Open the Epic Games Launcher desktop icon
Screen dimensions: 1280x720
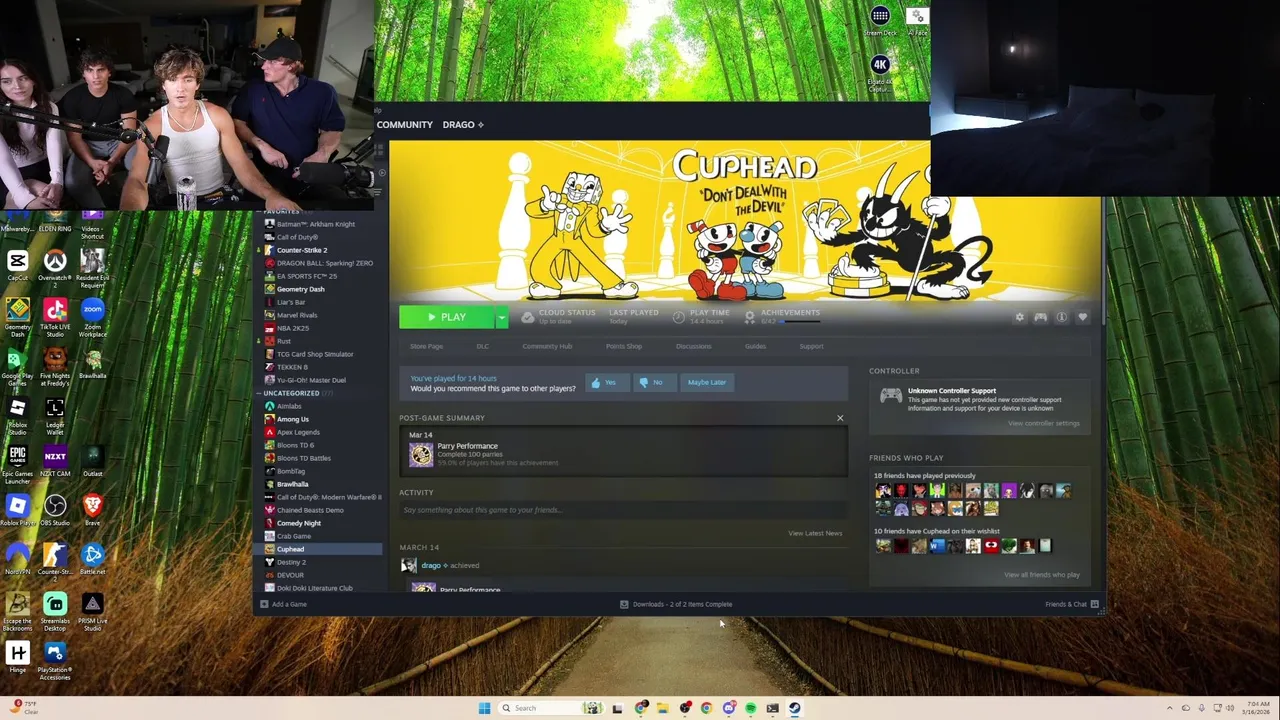click(x=17, y=464)
